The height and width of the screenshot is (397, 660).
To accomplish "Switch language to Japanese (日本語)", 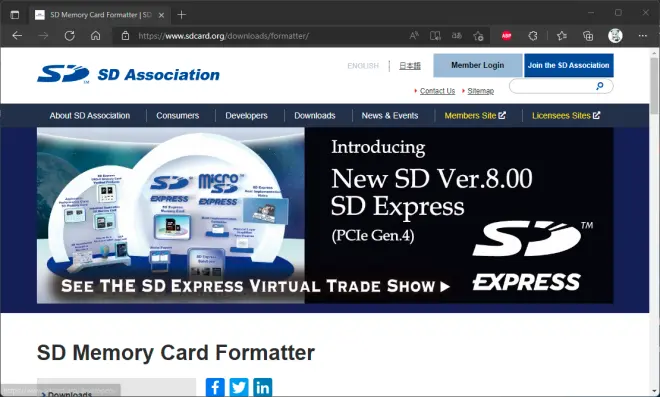I will coord(410,66).
